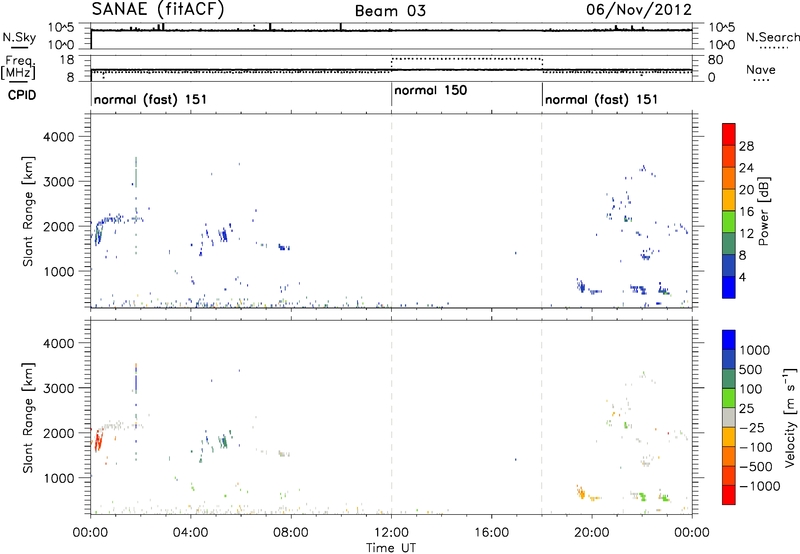
Task: Pick the red top segment of Power colorbar
Action: (729, 134)
